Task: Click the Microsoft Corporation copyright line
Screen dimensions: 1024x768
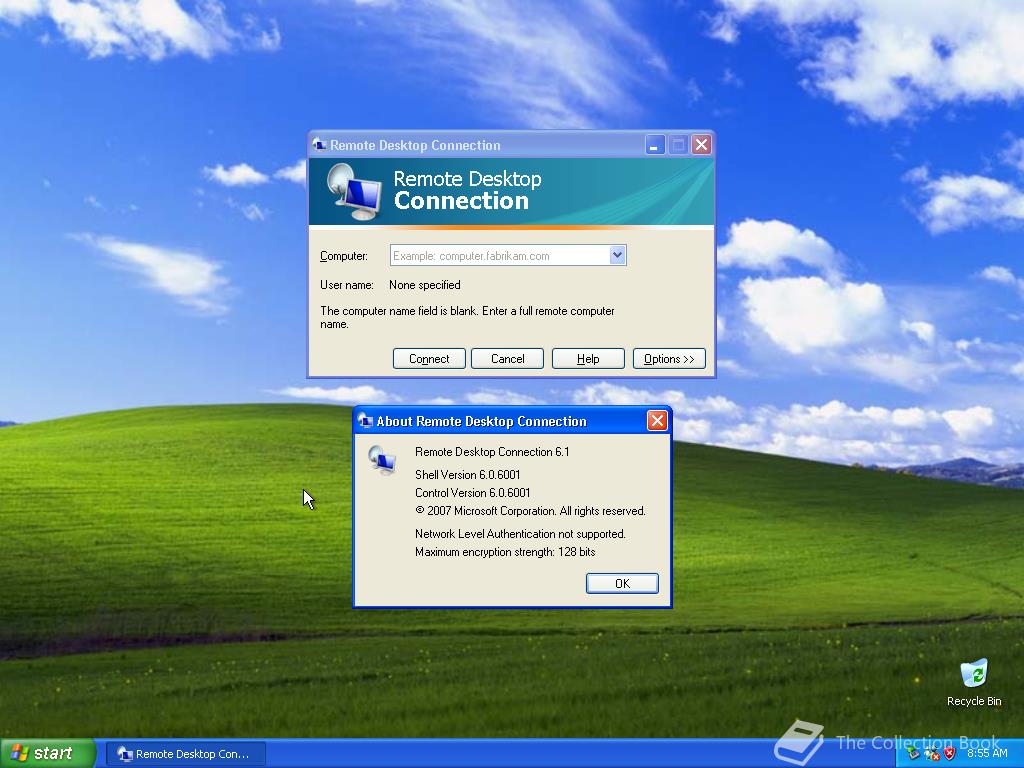Action: [530, 511]
